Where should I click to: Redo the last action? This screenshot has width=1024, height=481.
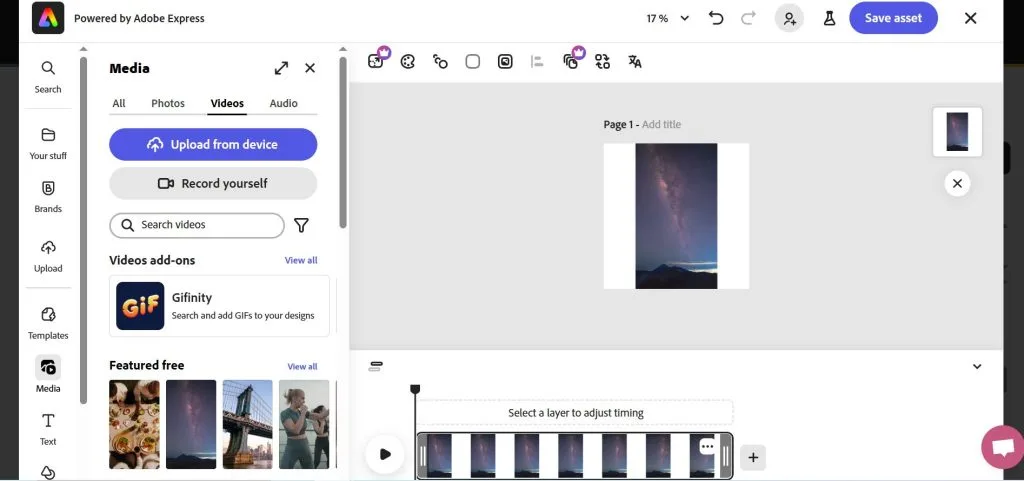tap(748, 18)
